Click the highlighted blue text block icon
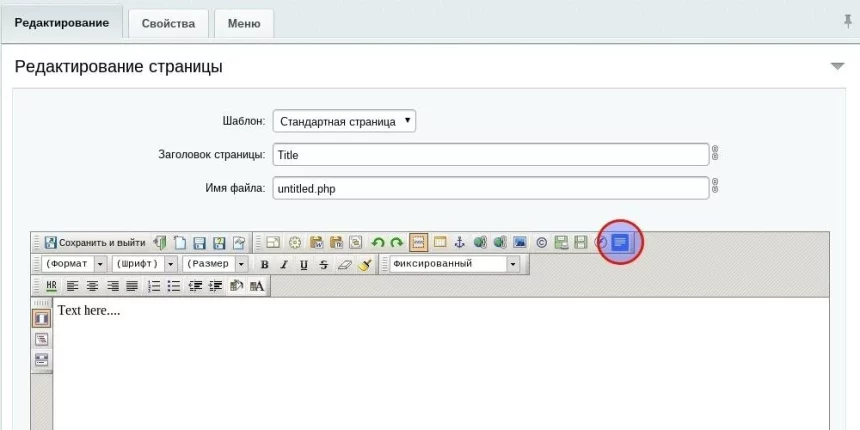 tap(621, 242)
